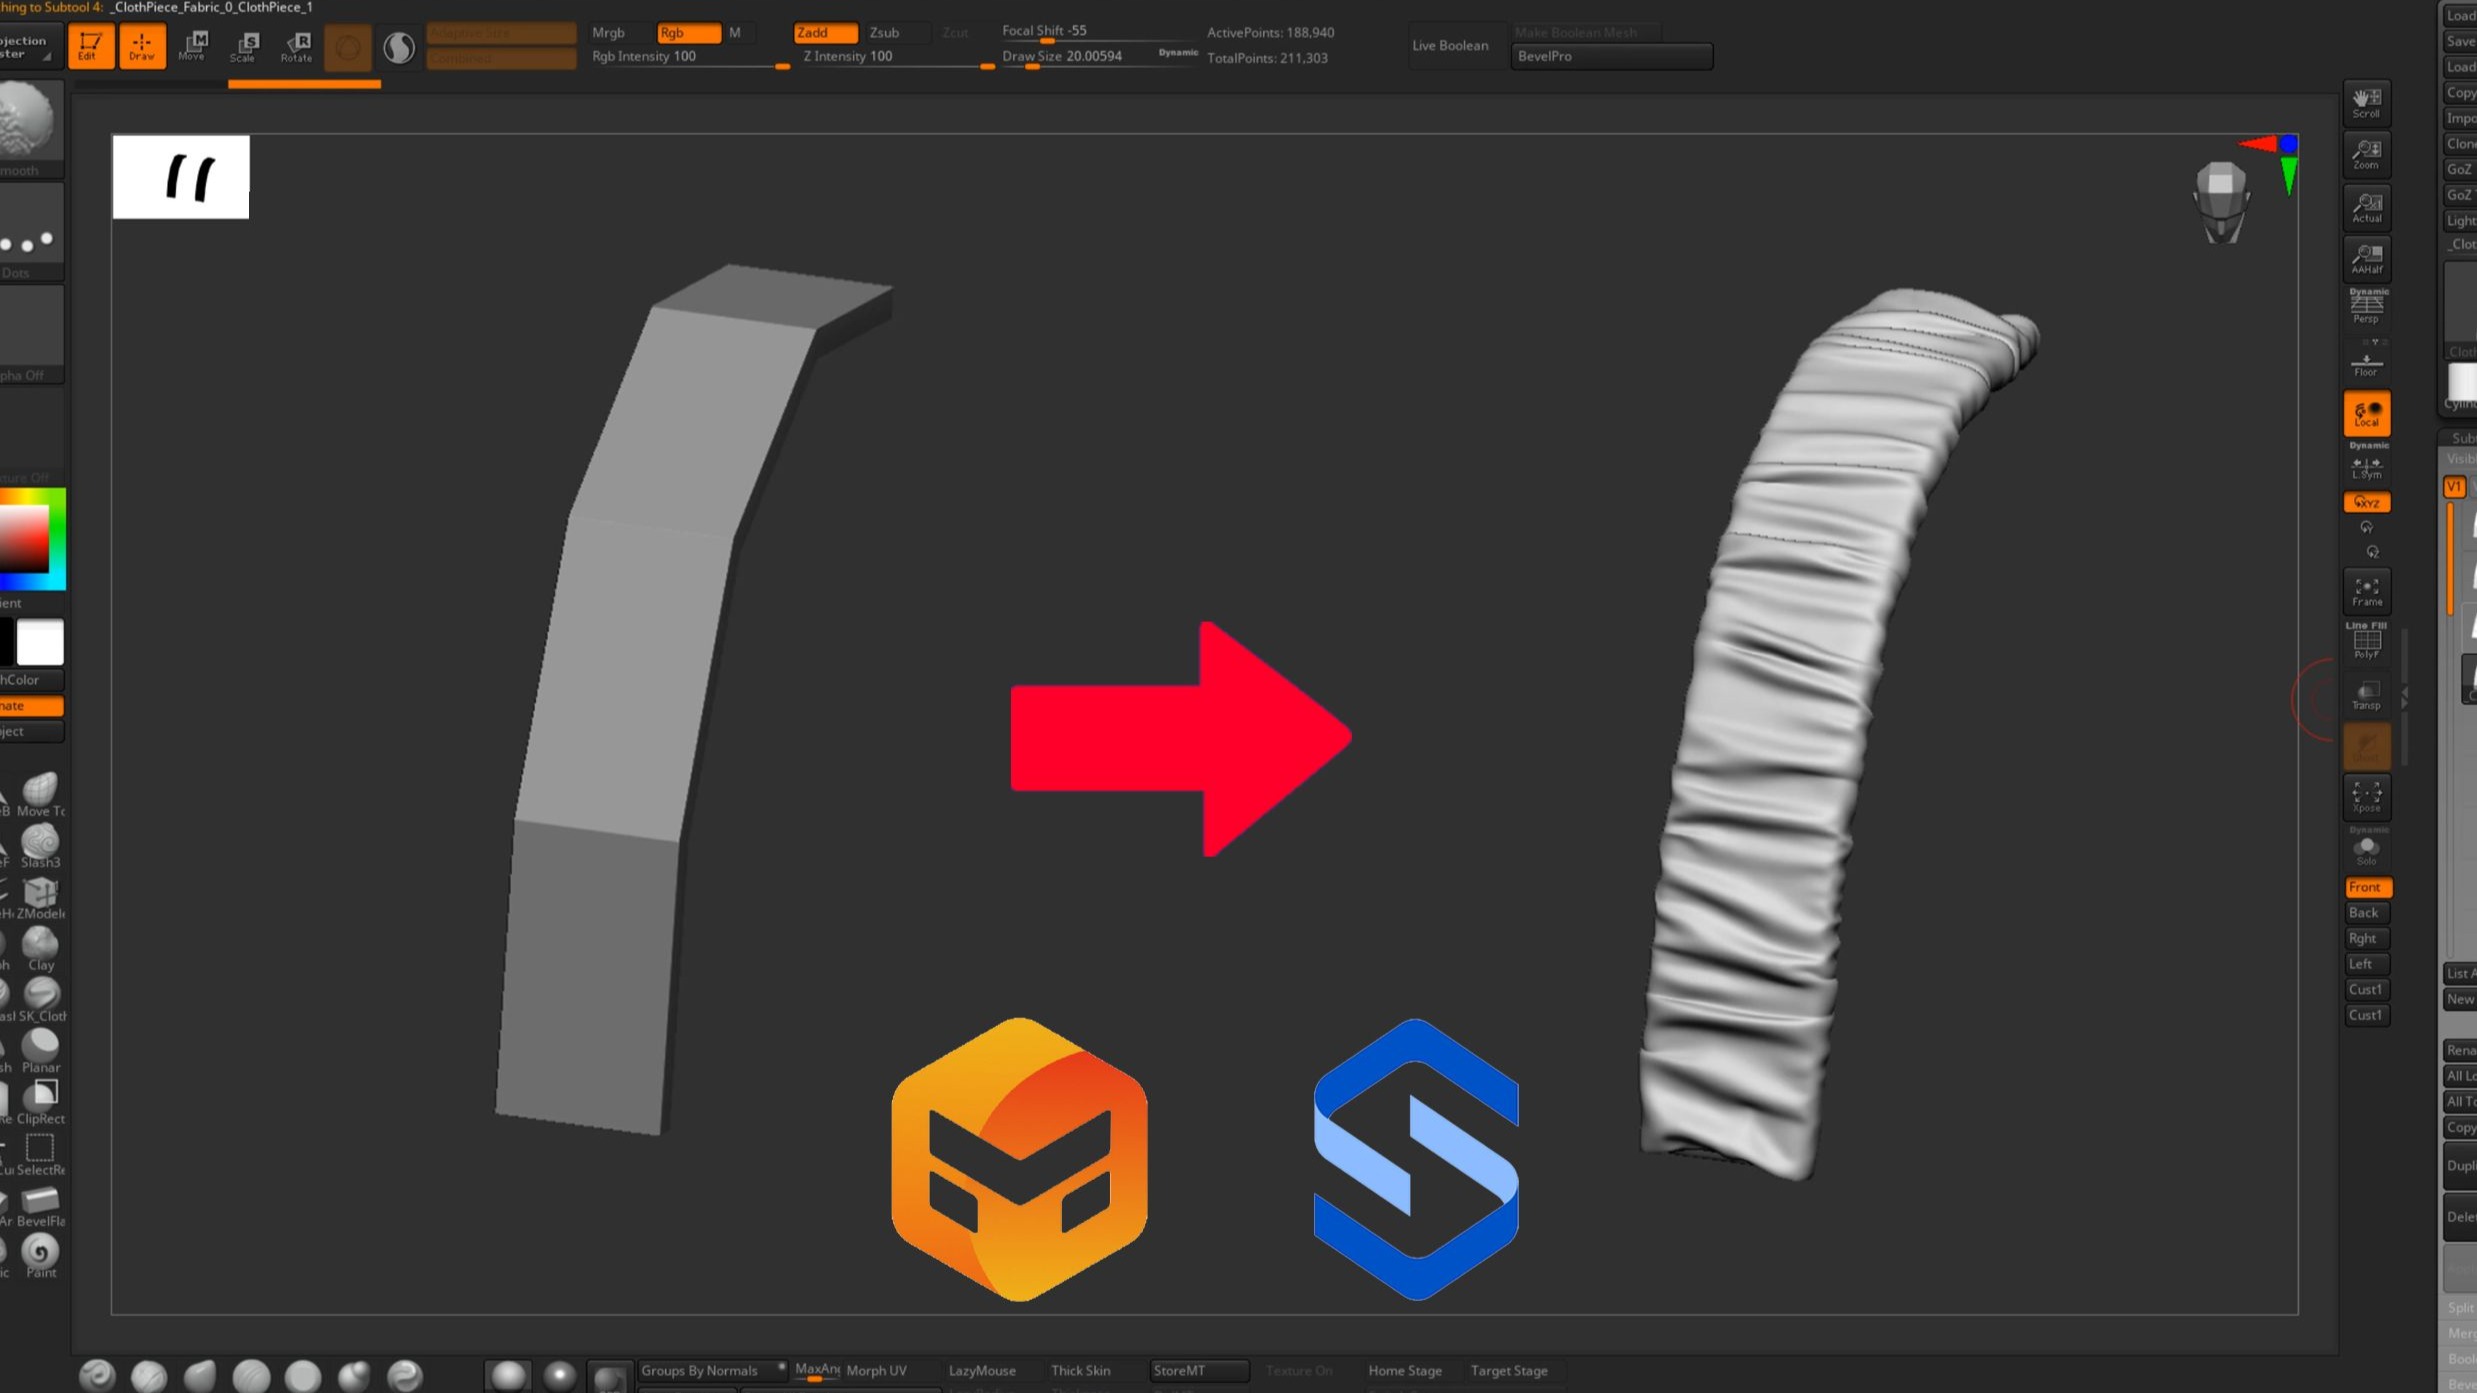This screenshot has height=1393, width=2477.
Task: Select the white main color swatch
Action: [40, 642]
